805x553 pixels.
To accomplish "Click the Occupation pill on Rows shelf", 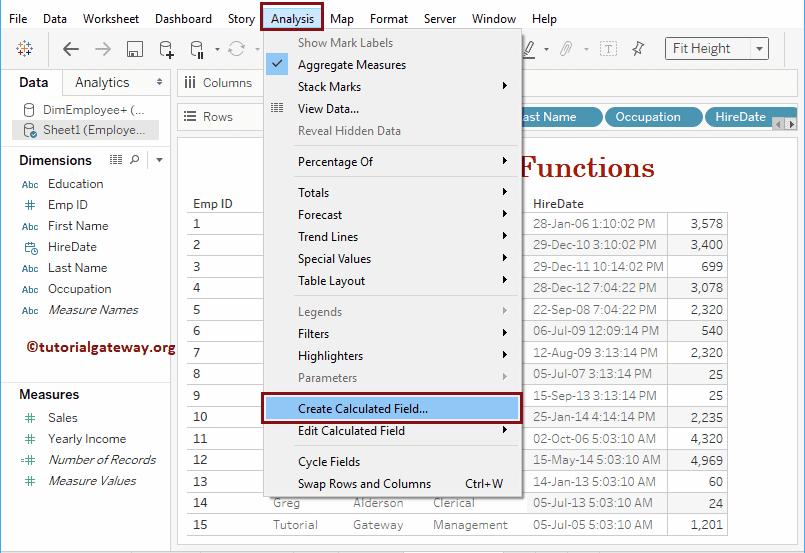I will pyautogui.click(x=653, y=117).
